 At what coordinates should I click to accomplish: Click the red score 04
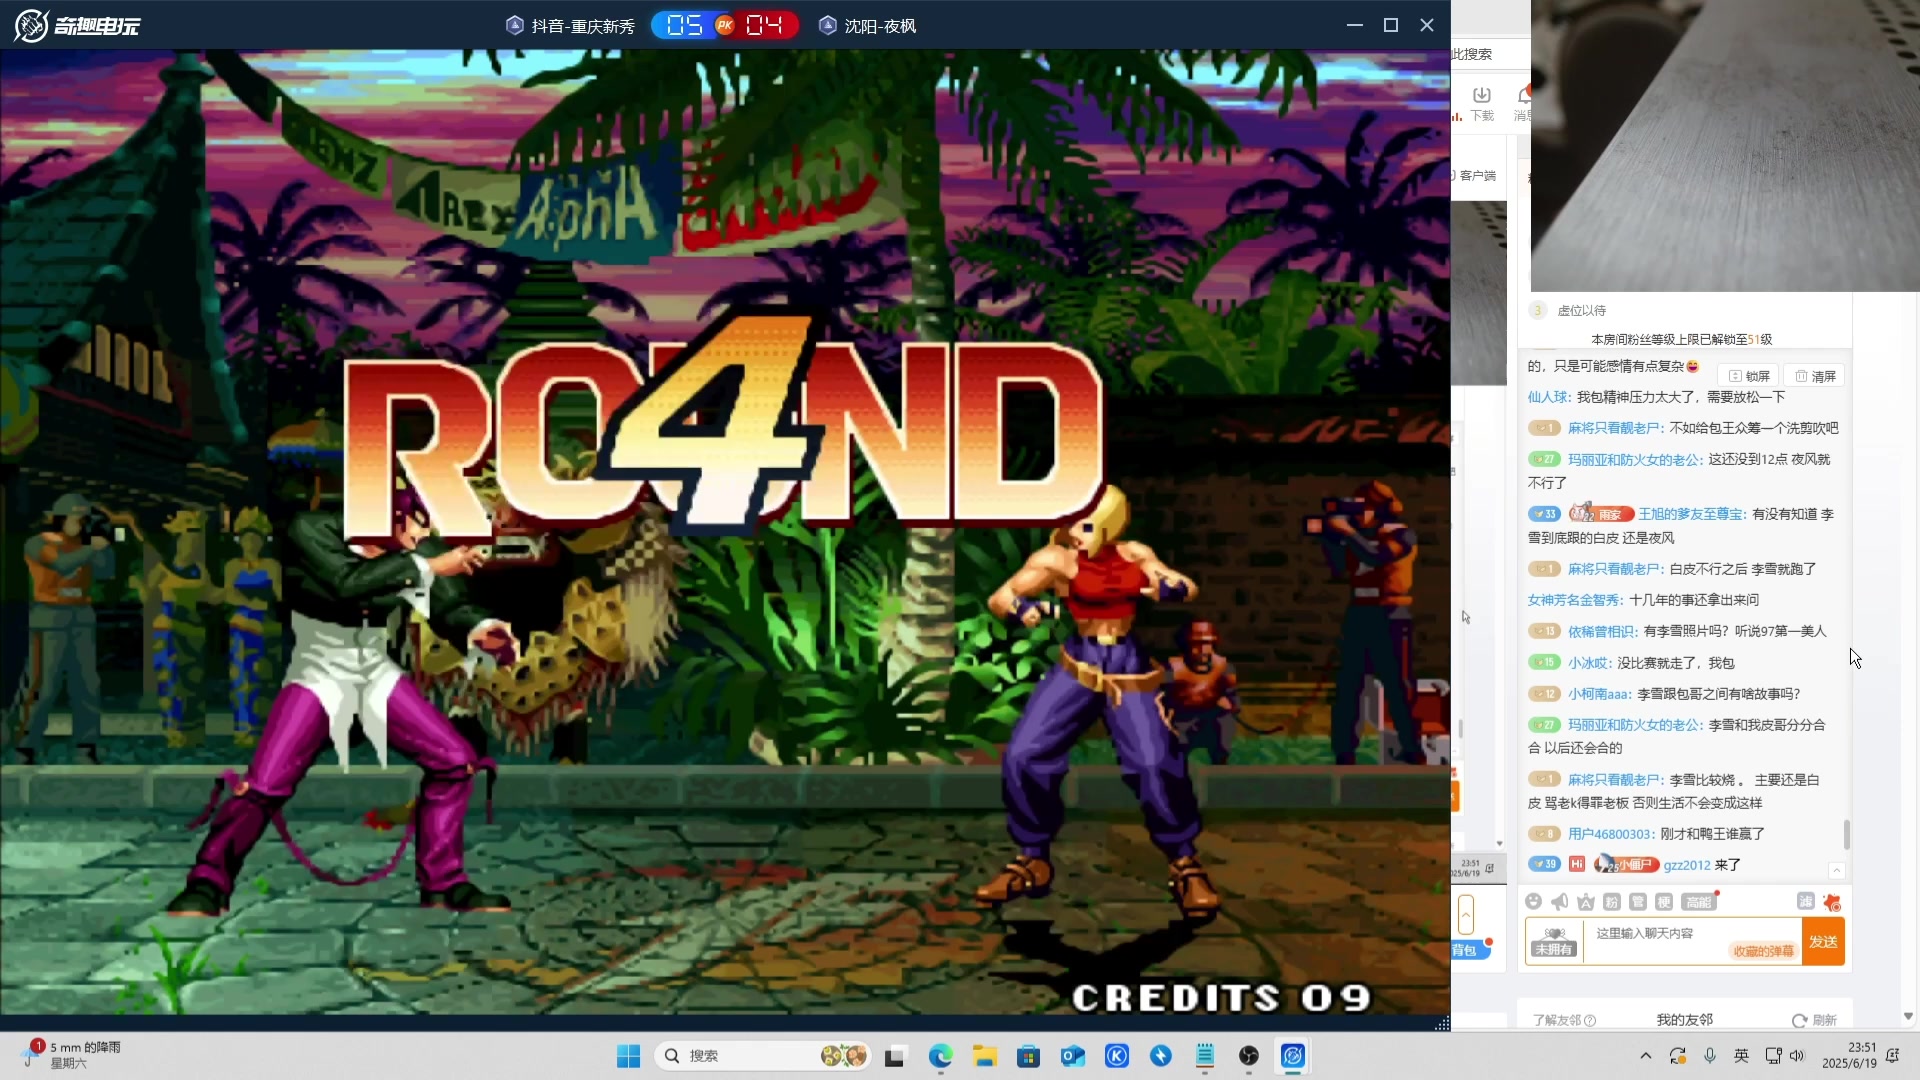point(765,25)
